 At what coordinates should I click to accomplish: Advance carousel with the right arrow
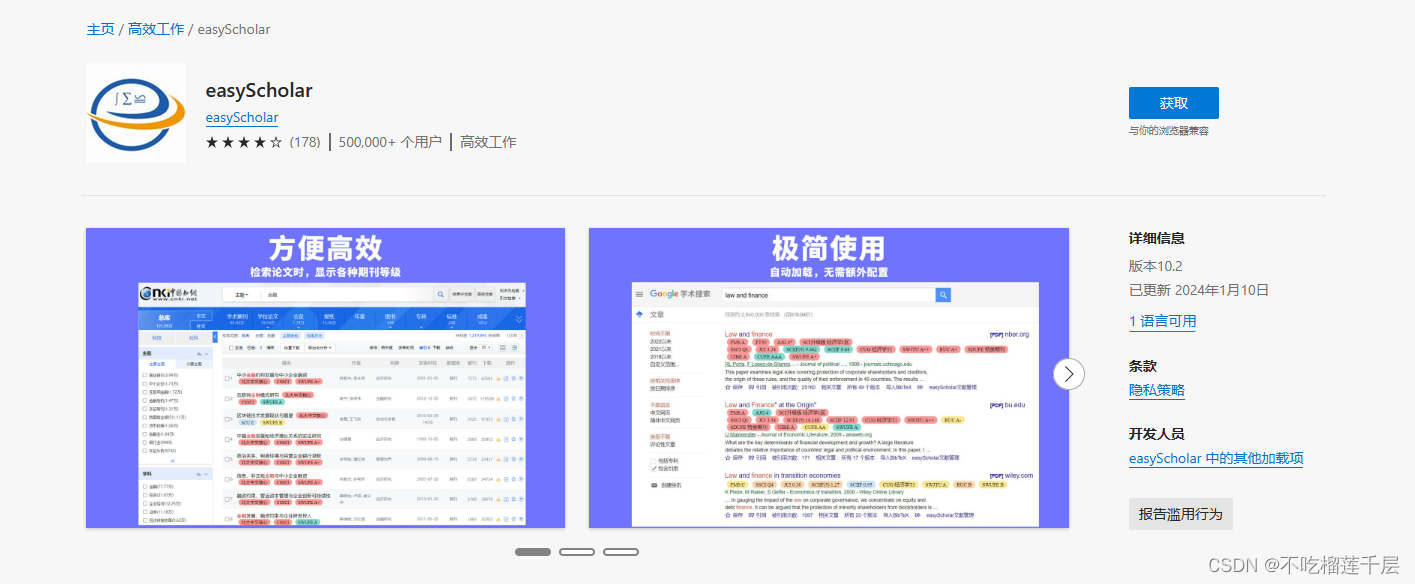click(1069, 374)
